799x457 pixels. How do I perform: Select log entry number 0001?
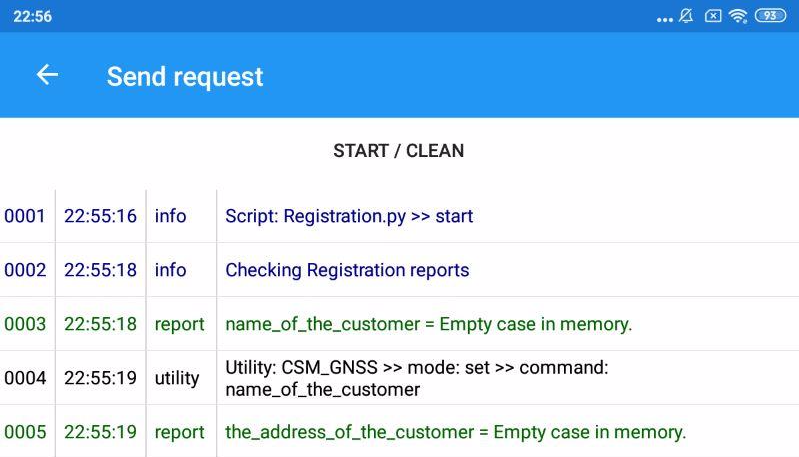(x=25, y=216)
